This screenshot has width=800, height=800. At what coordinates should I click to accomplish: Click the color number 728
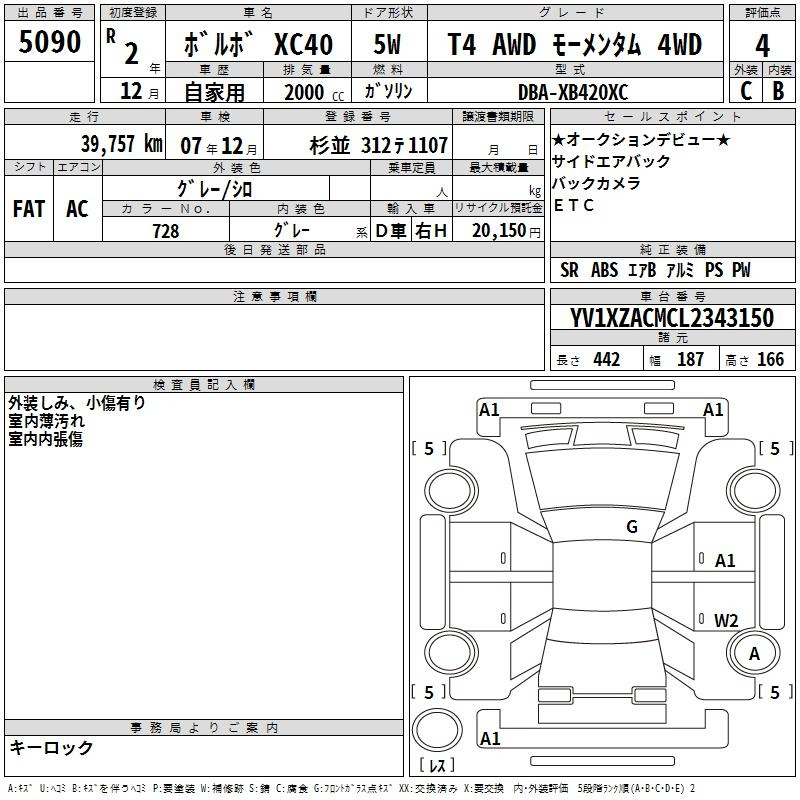(x=166, y=231)
